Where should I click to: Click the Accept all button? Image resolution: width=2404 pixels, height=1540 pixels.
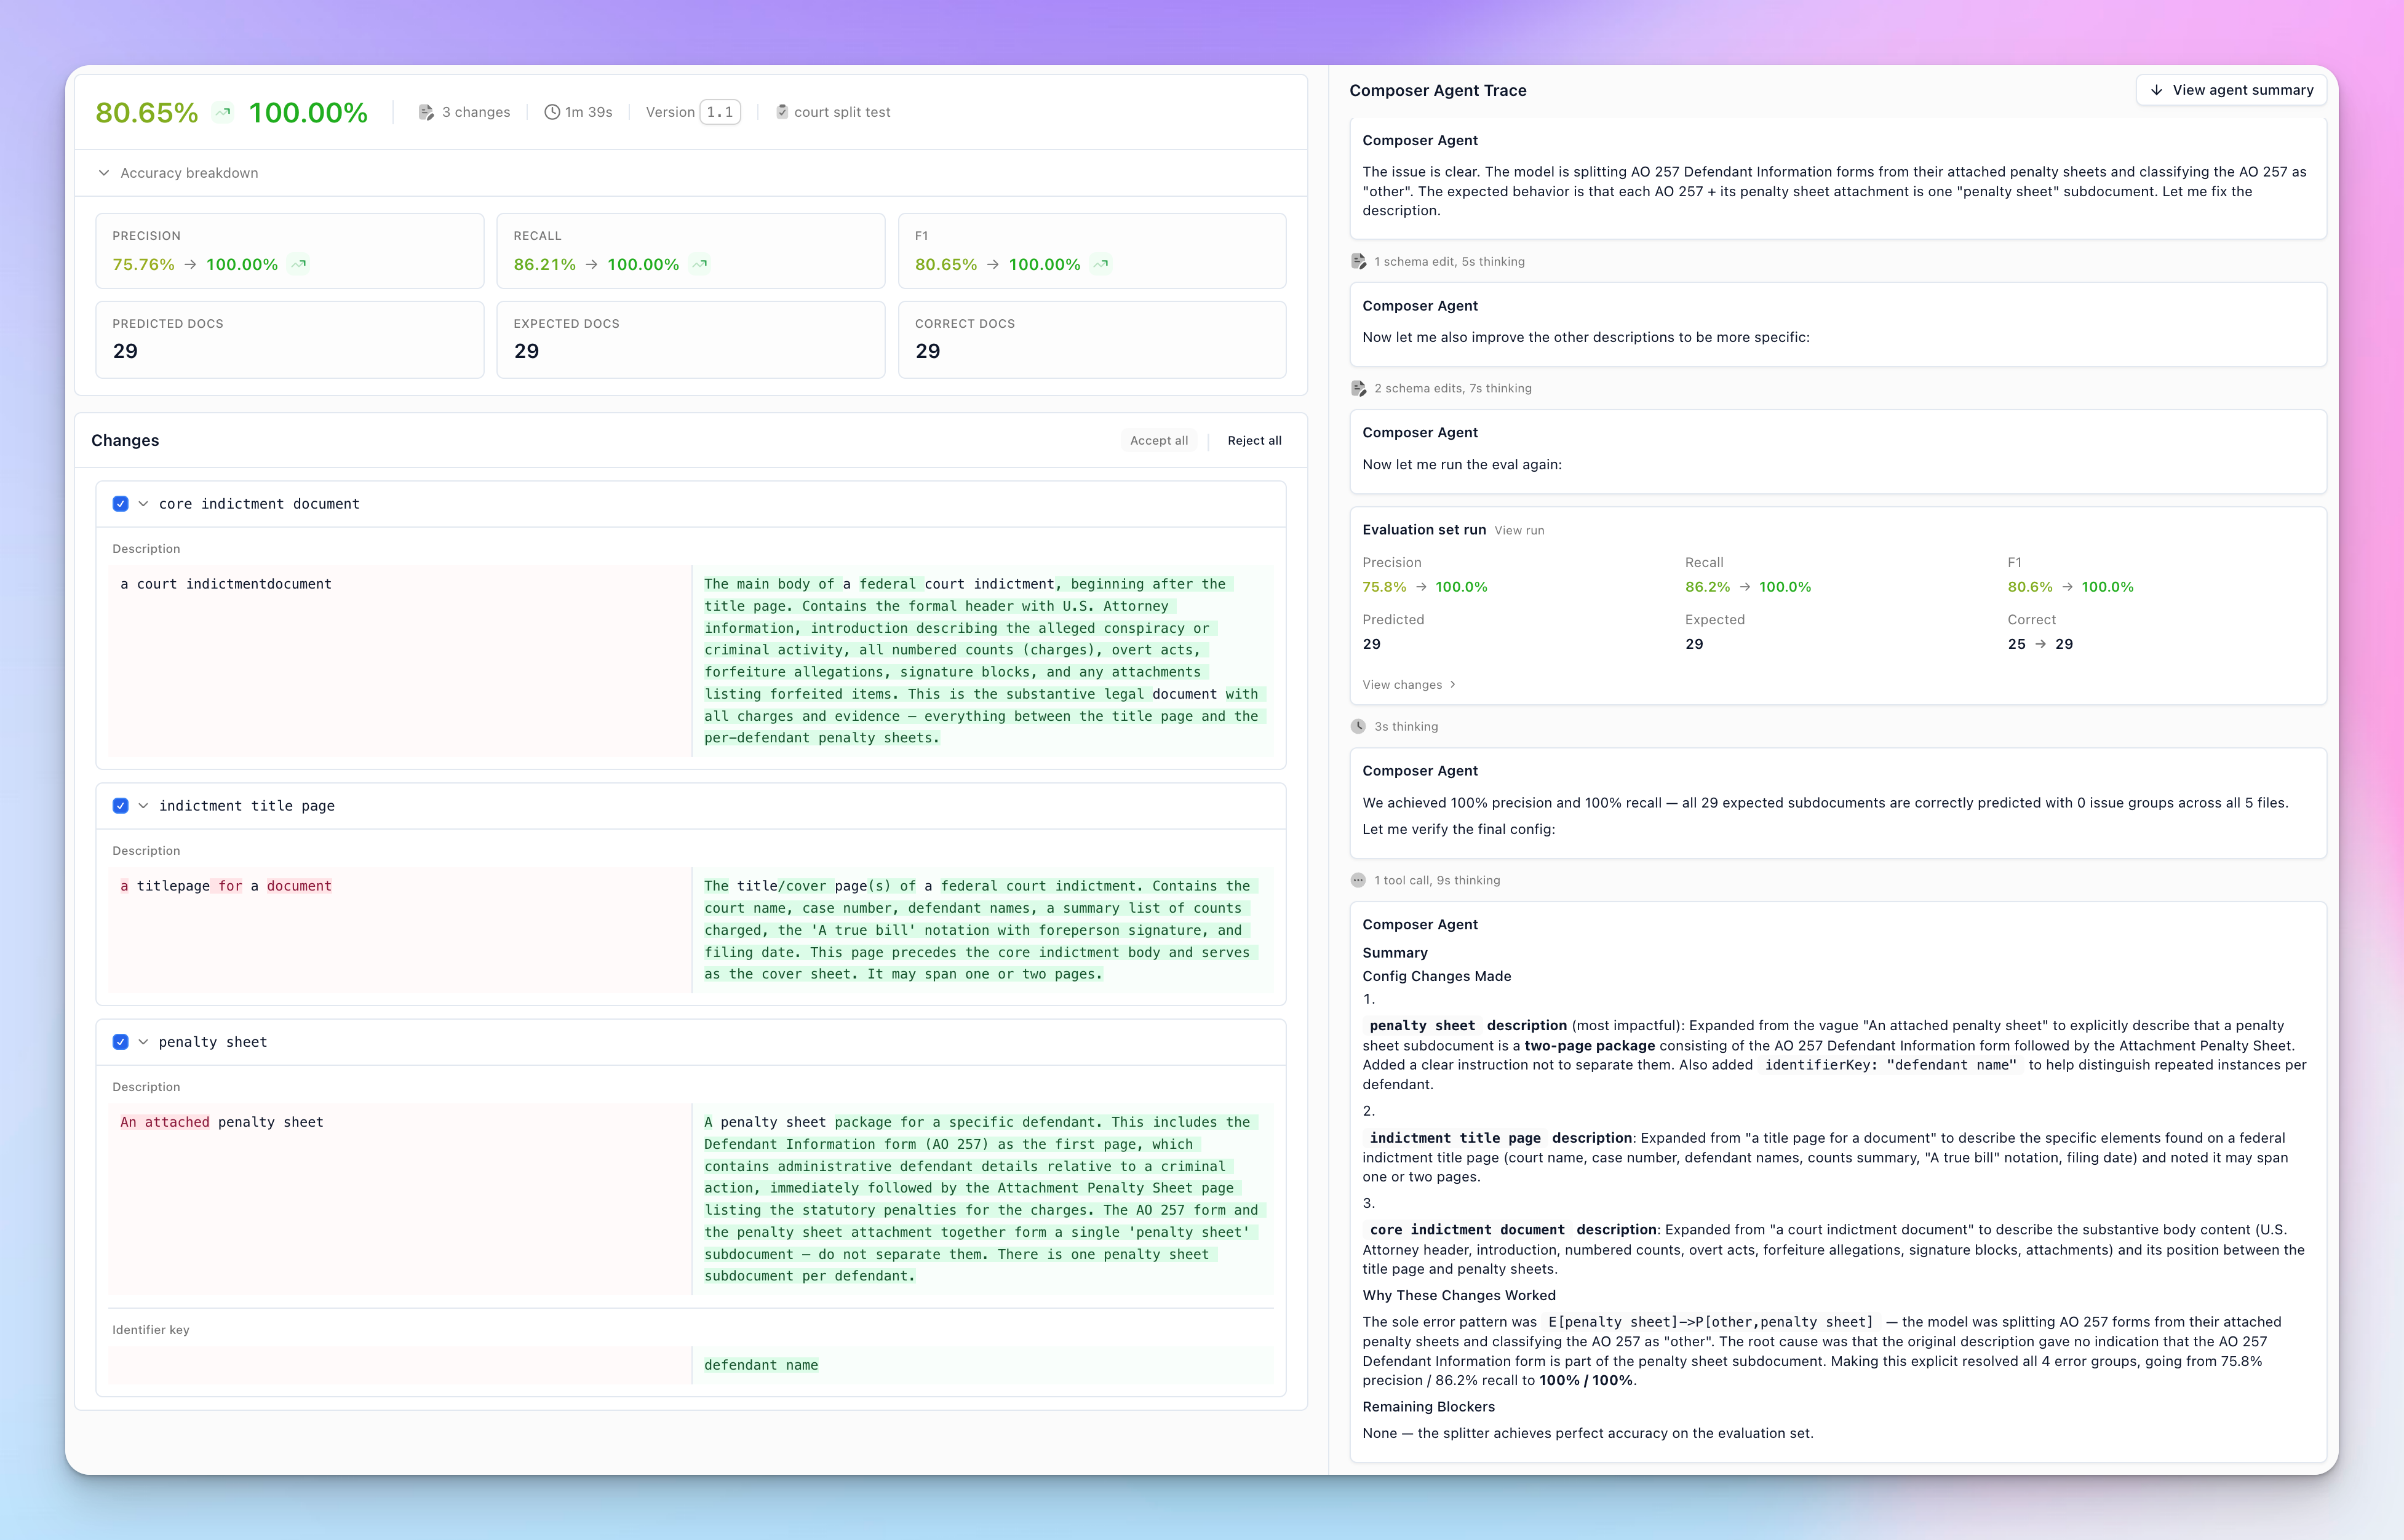pyautogui.click(x=1159, y=440)
